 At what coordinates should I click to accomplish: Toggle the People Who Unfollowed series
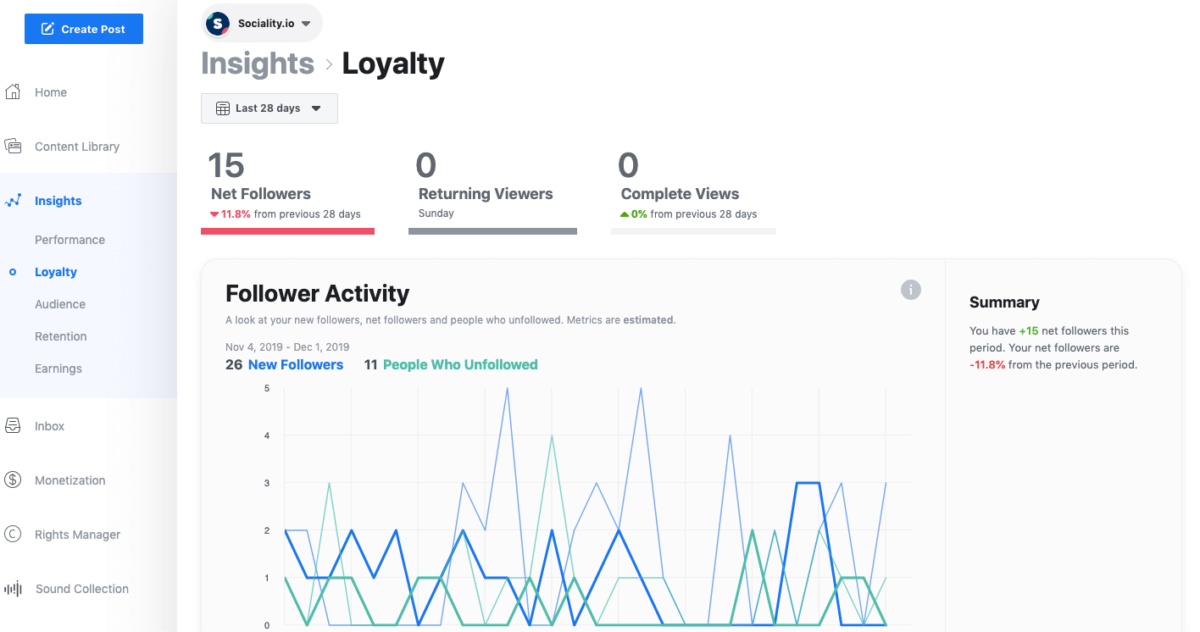coord(459,365)
